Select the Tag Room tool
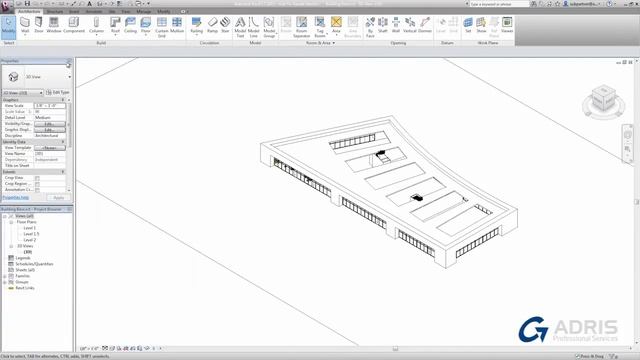Image resolution: width=640 pixels, height=360 pixels. point(320,27)
